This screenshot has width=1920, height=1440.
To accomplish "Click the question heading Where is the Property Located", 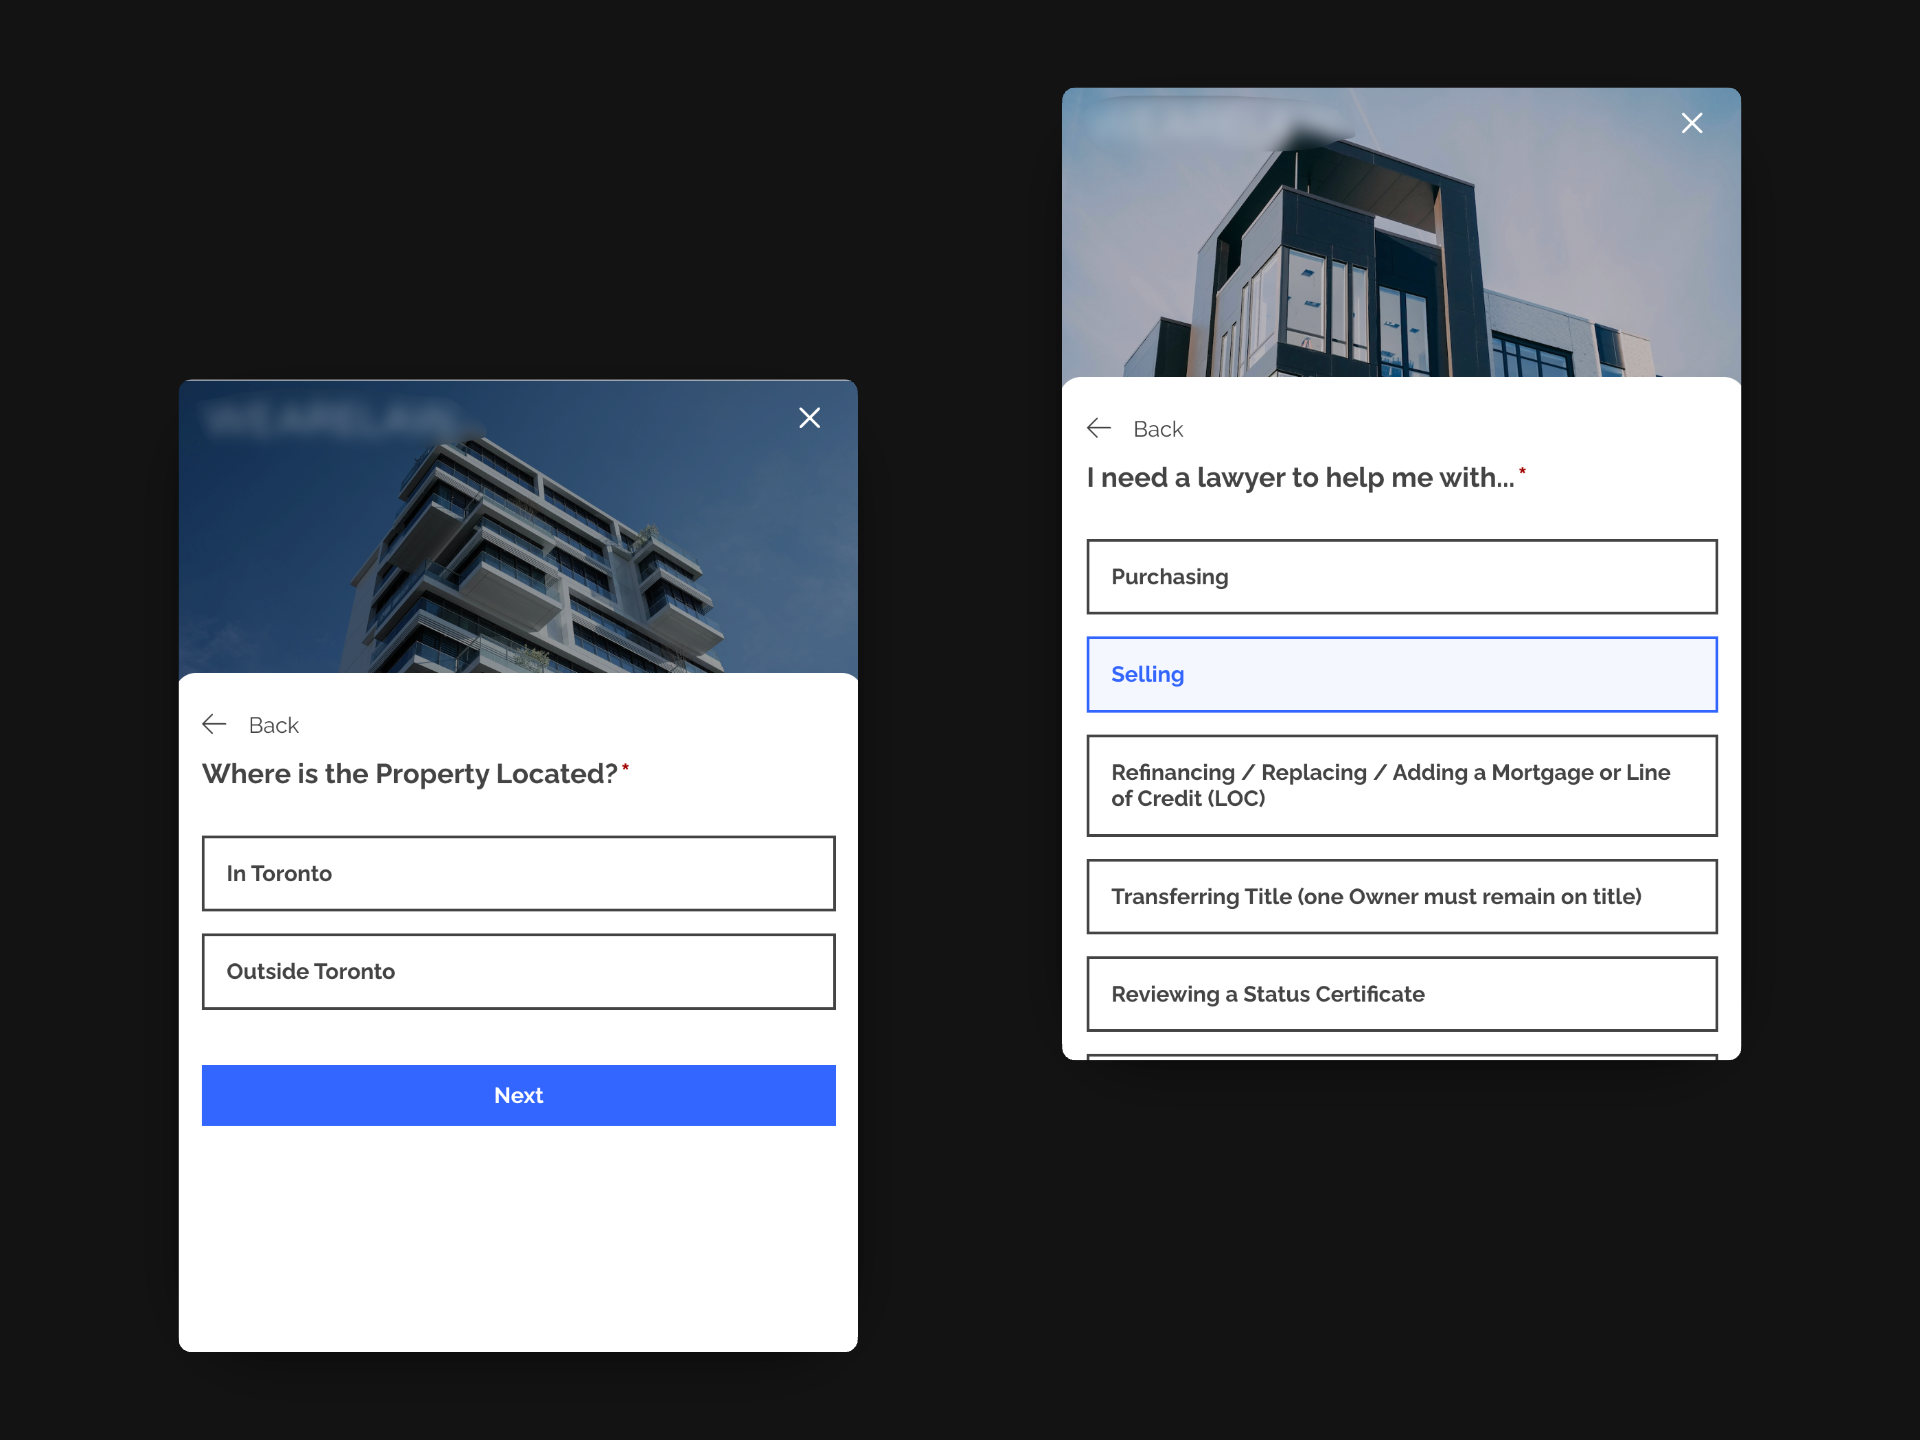I will click(x=409, y=773).
